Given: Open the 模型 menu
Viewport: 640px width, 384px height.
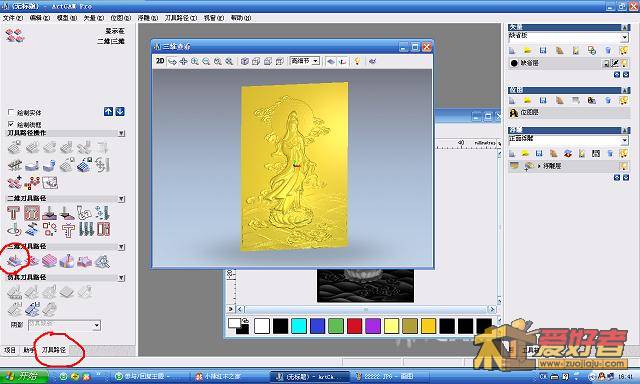Looking at the screenshot, I should [x=67, y=18].
